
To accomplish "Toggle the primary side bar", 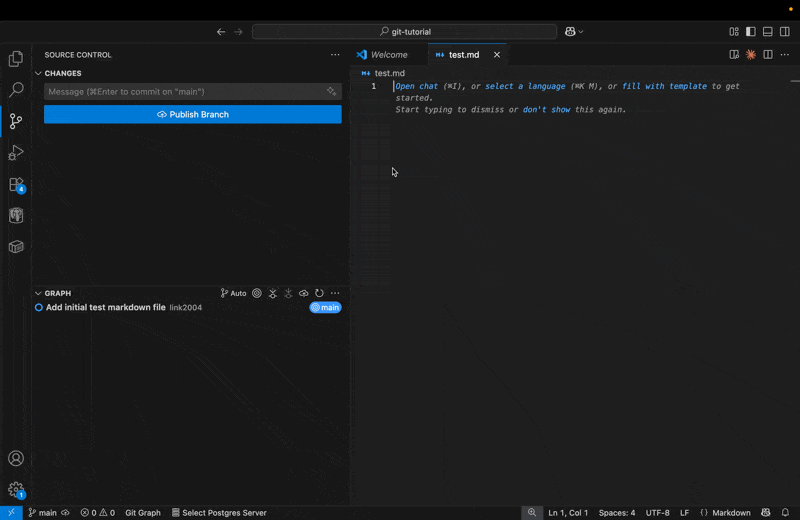I will tap(751, 32).
